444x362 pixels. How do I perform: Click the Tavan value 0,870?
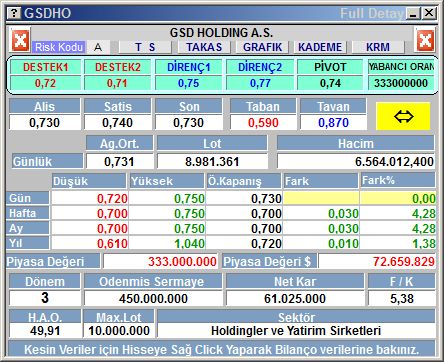(x=333, y=123)
